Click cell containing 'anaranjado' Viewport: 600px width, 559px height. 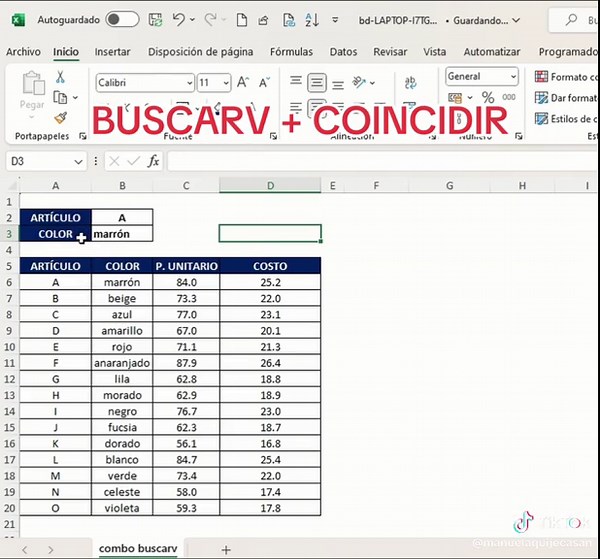pyautogui.click(x=122, y=363)
